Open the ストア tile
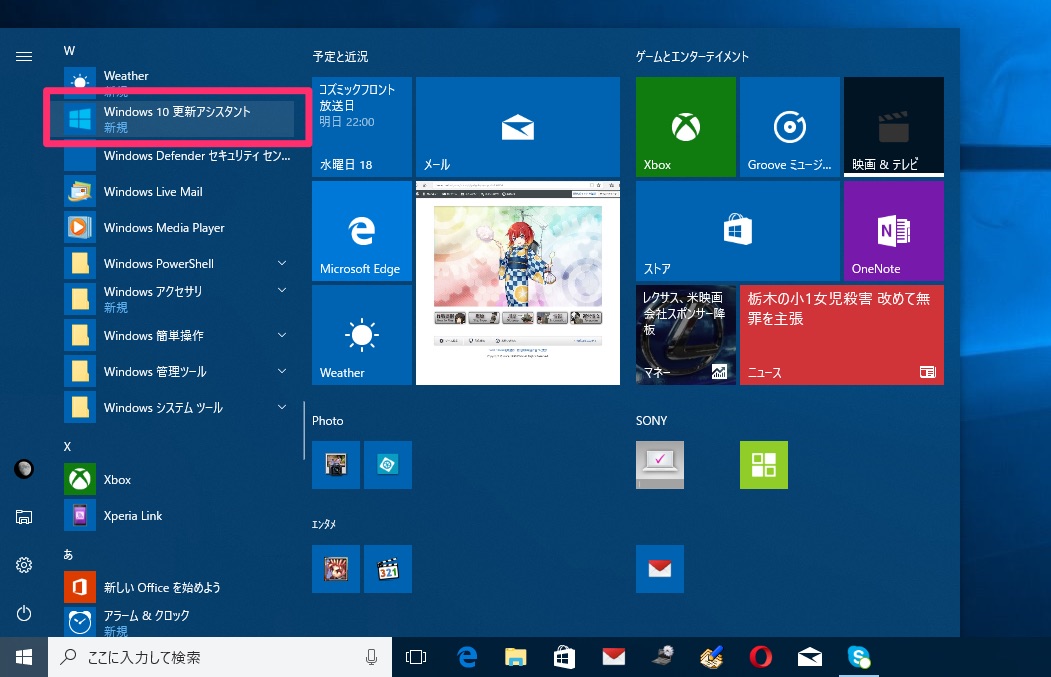Viewport: 1051px width, 677px height. pyautogui.click(x=738, y=231)
